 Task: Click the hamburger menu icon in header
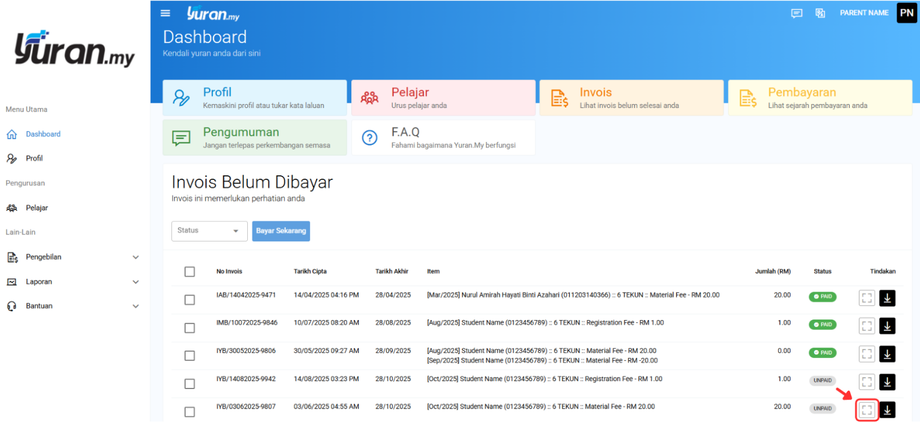(x=166, y=13)
